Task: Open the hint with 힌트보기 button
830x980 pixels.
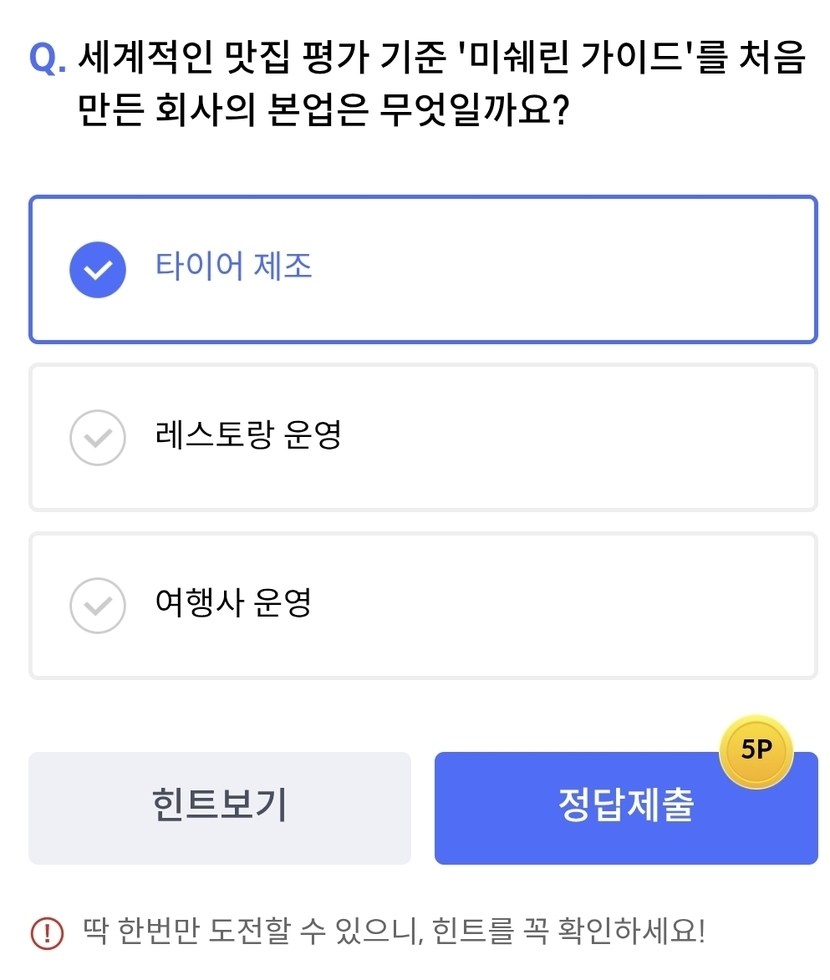Action: pos(219,807)
